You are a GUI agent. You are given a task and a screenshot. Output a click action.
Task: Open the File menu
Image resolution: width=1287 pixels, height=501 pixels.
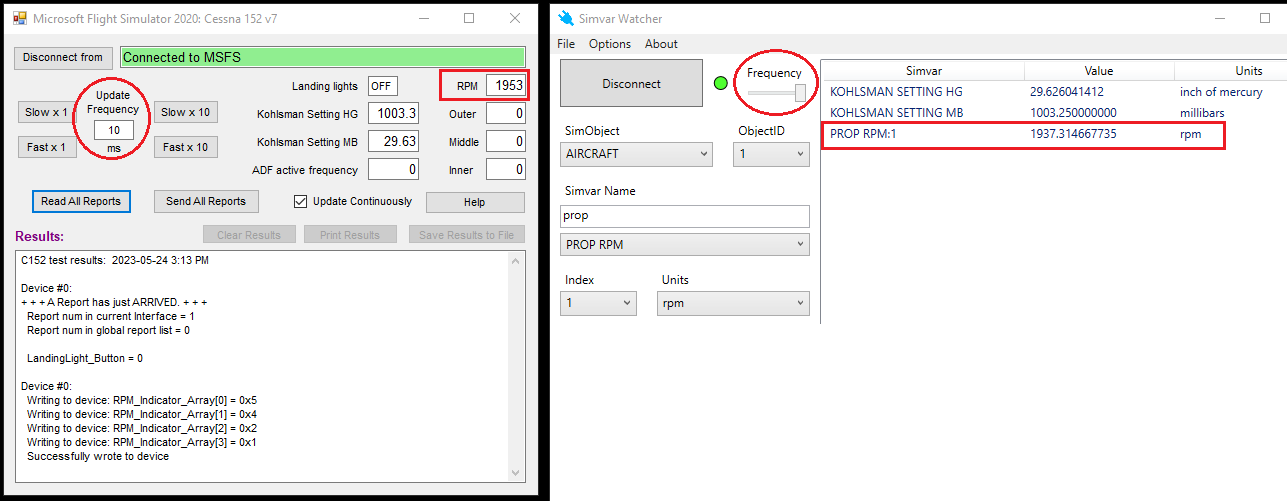pos(566,44)
